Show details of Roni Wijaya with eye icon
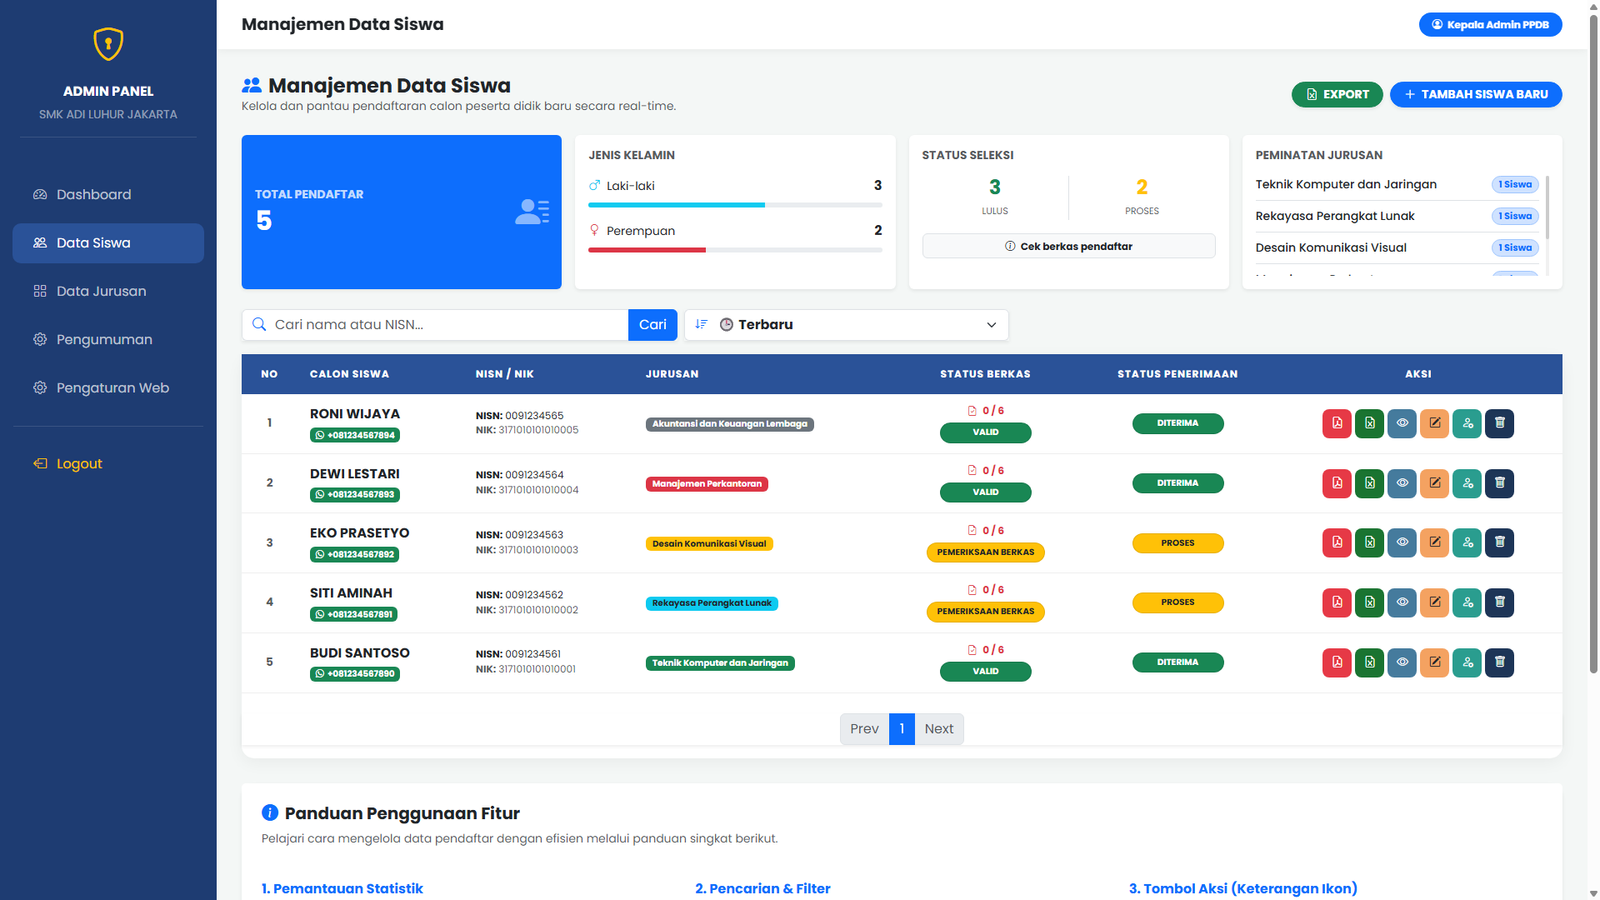Image resolution: width=1600 pixels, height=900 pixels. tap(1402, 423)
